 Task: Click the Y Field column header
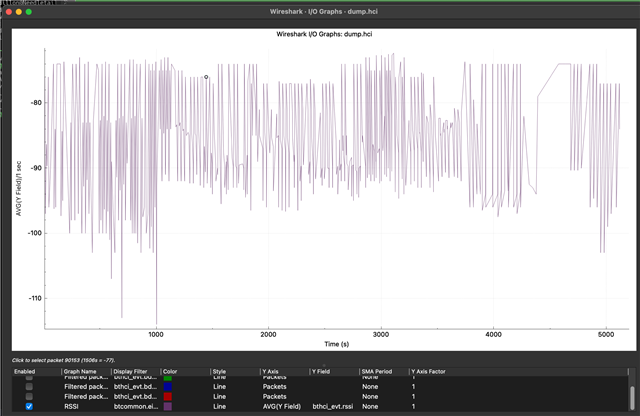tap(321, 372)
